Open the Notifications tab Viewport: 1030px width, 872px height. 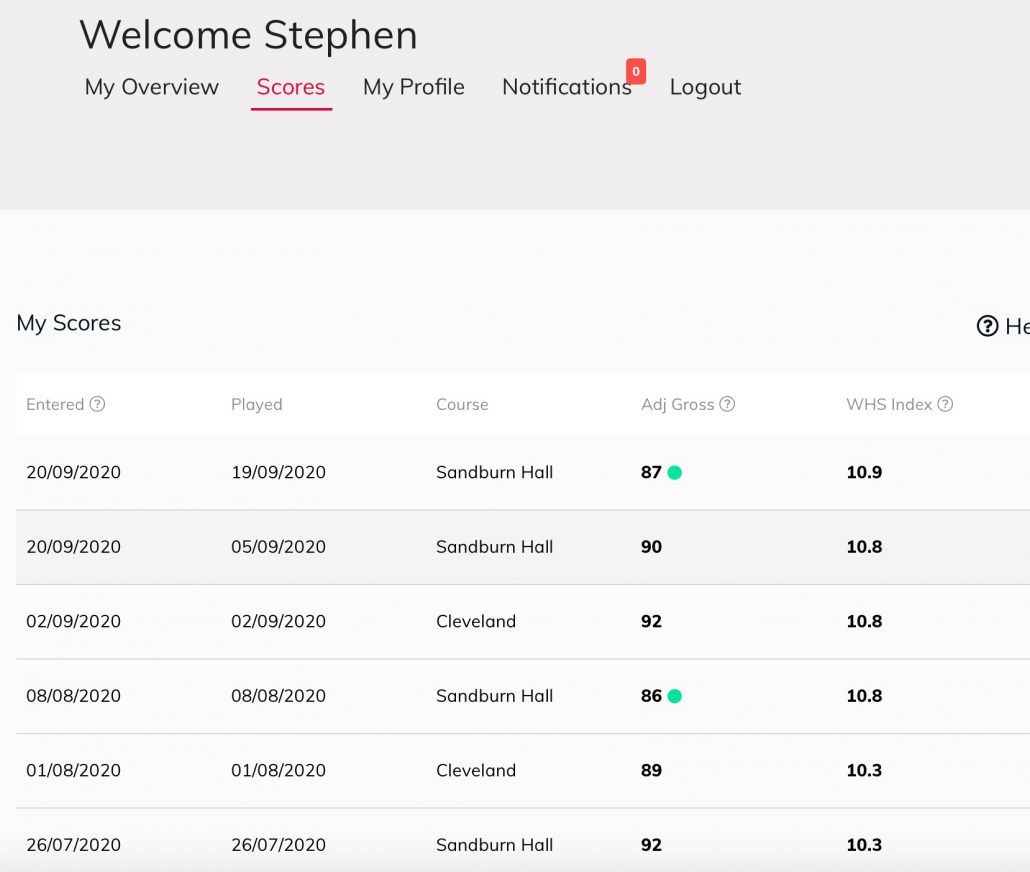coord(567,87)
